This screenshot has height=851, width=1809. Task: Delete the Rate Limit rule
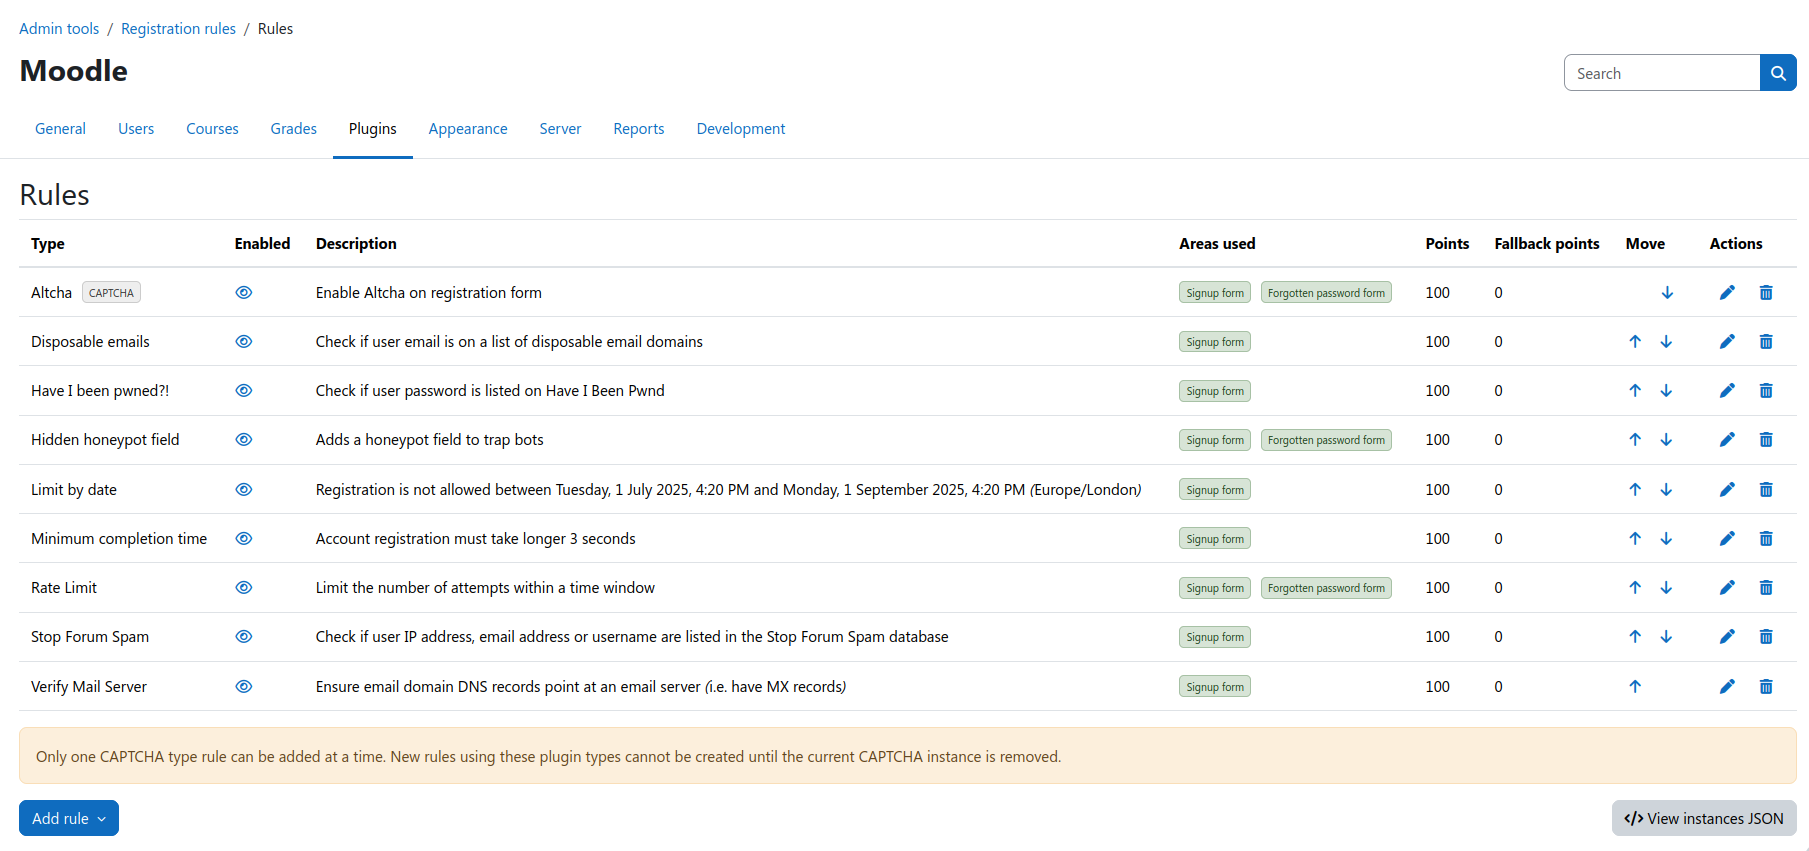coord(1766,588)
